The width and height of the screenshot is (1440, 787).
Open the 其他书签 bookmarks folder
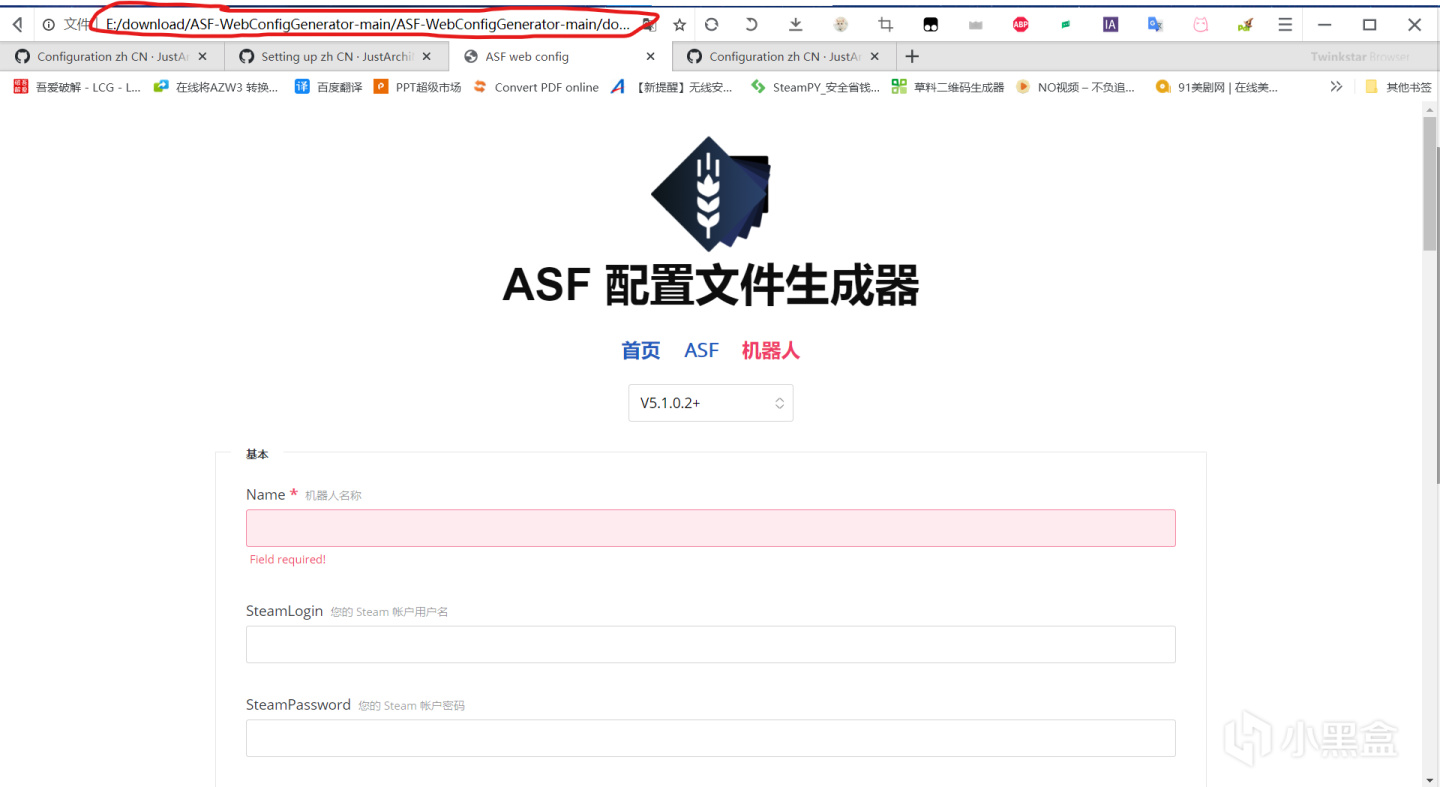(1398, 86)
